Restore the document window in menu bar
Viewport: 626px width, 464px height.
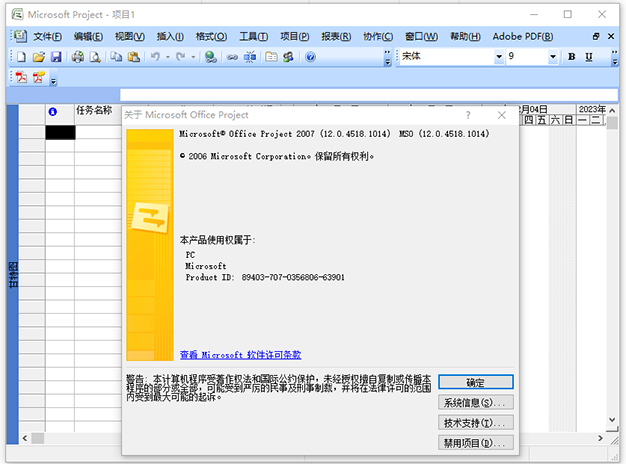596,36
